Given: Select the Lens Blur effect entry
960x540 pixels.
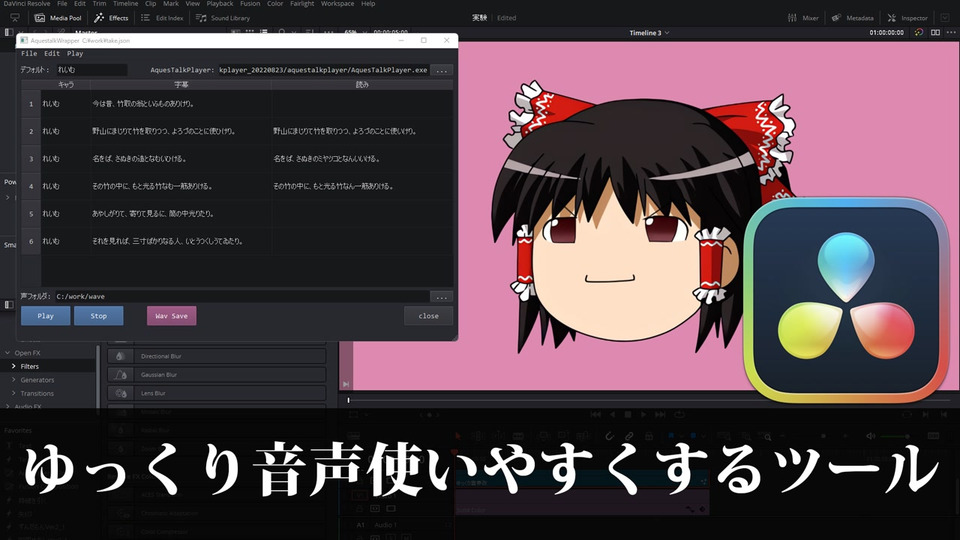Looking at the screenshot, I should pos(217,393).
